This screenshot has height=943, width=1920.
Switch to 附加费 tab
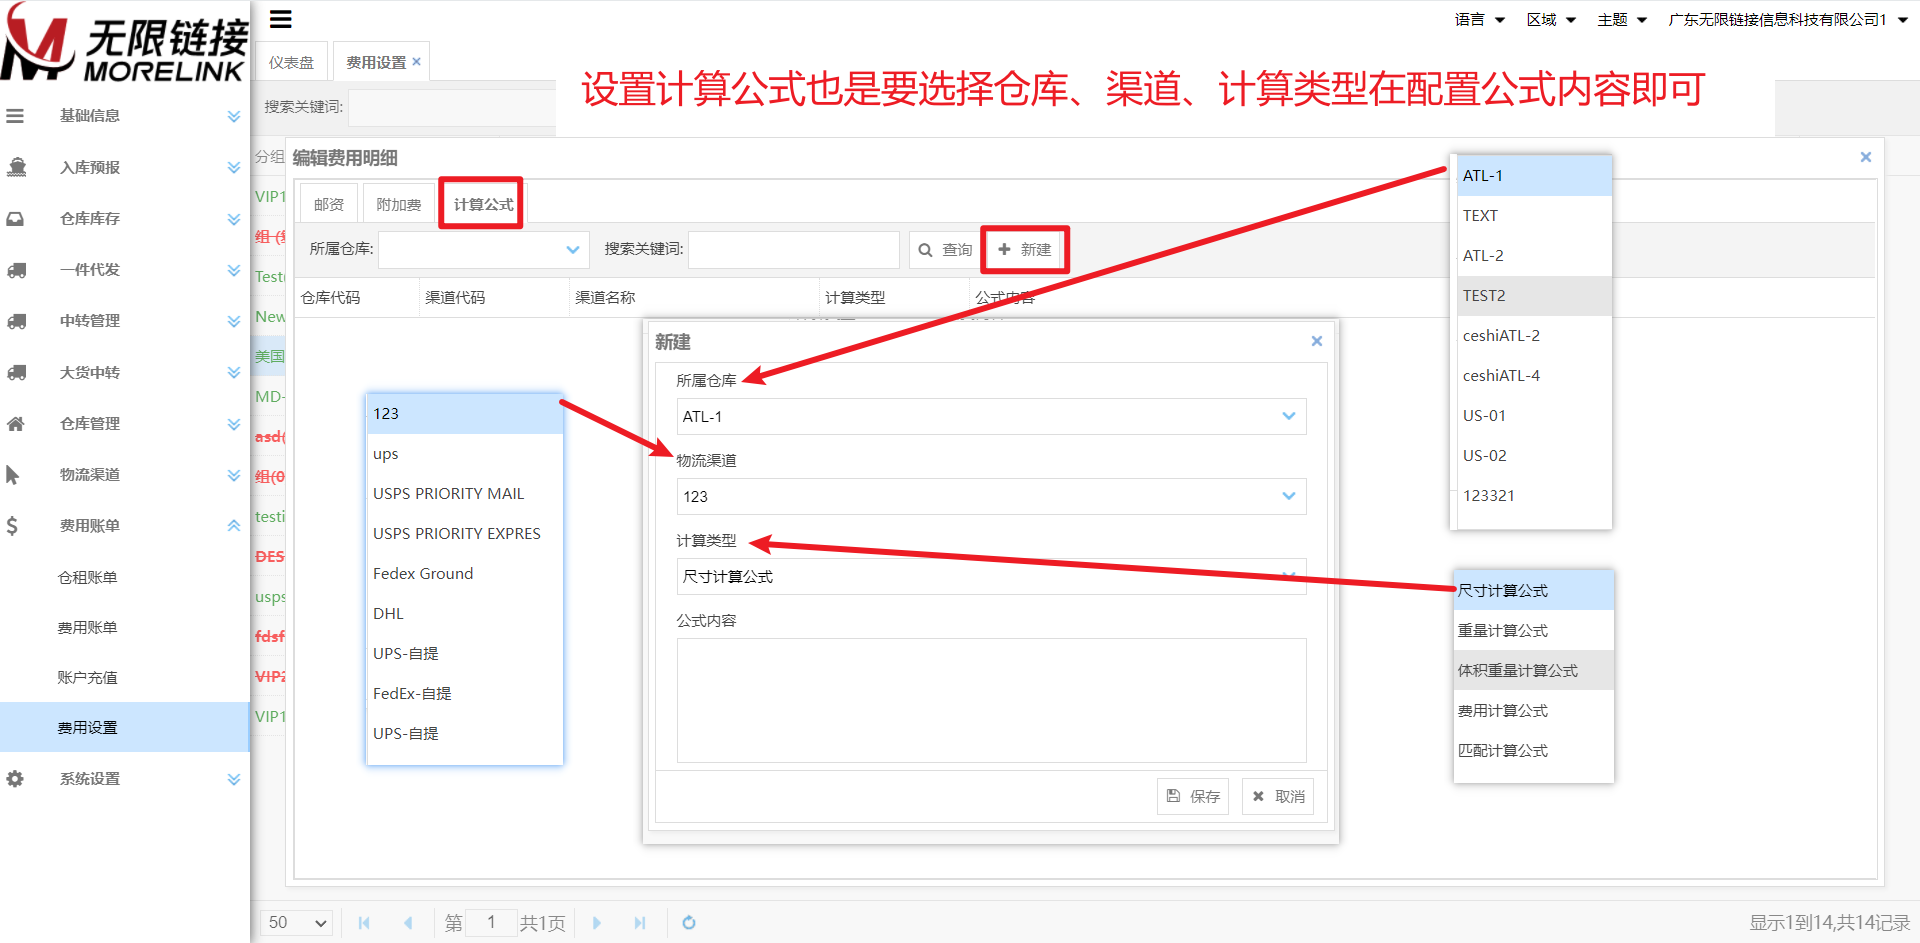pos(399,204)
